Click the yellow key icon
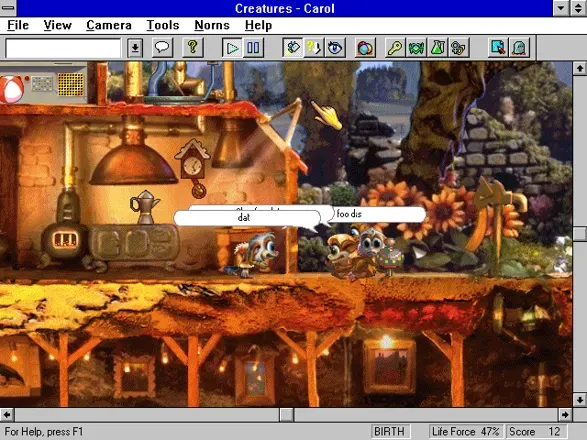The image size is (587, 440). pyautogui.click(x=395, y=48)
